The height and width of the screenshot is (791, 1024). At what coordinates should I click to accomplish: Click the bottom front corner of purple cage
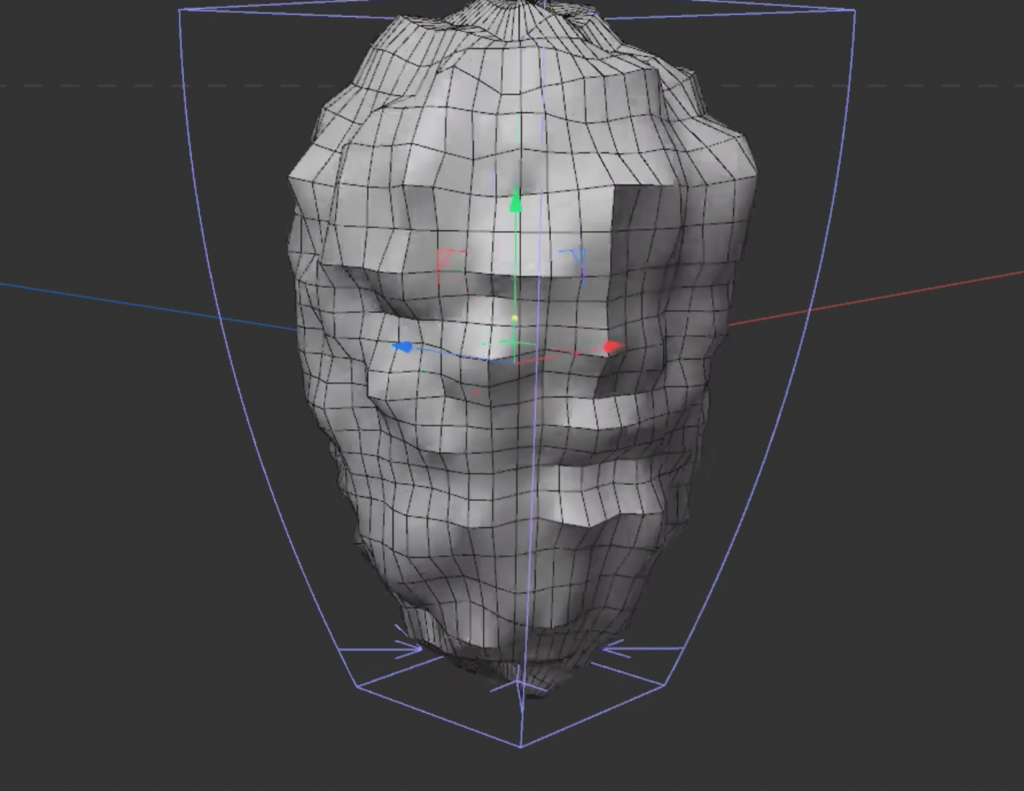tap(521, 746)
